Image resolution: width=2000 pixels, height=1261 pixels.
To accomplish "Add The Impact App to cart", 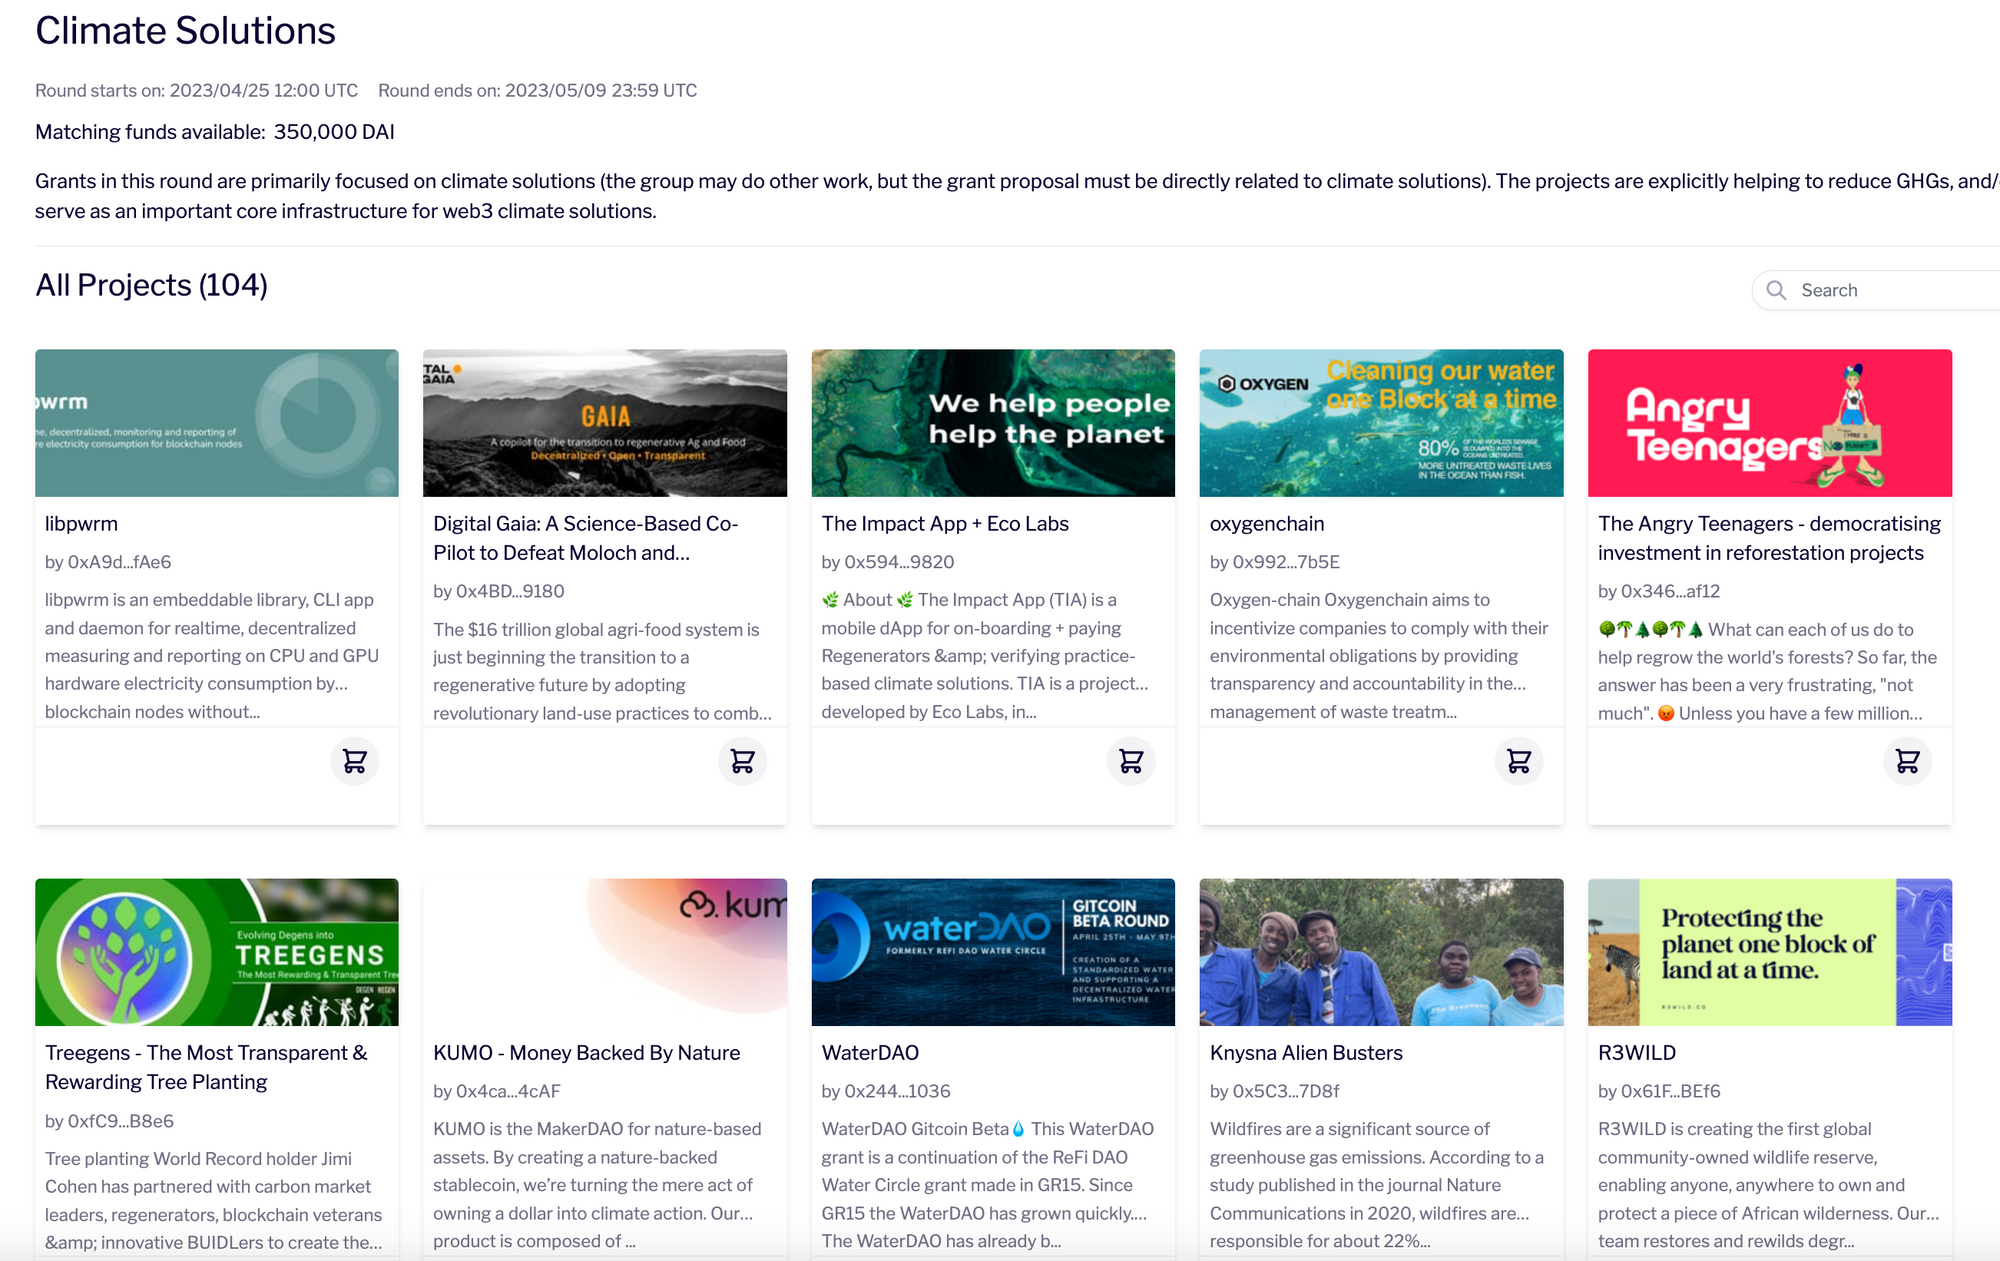I will [x=1131, y=761].
